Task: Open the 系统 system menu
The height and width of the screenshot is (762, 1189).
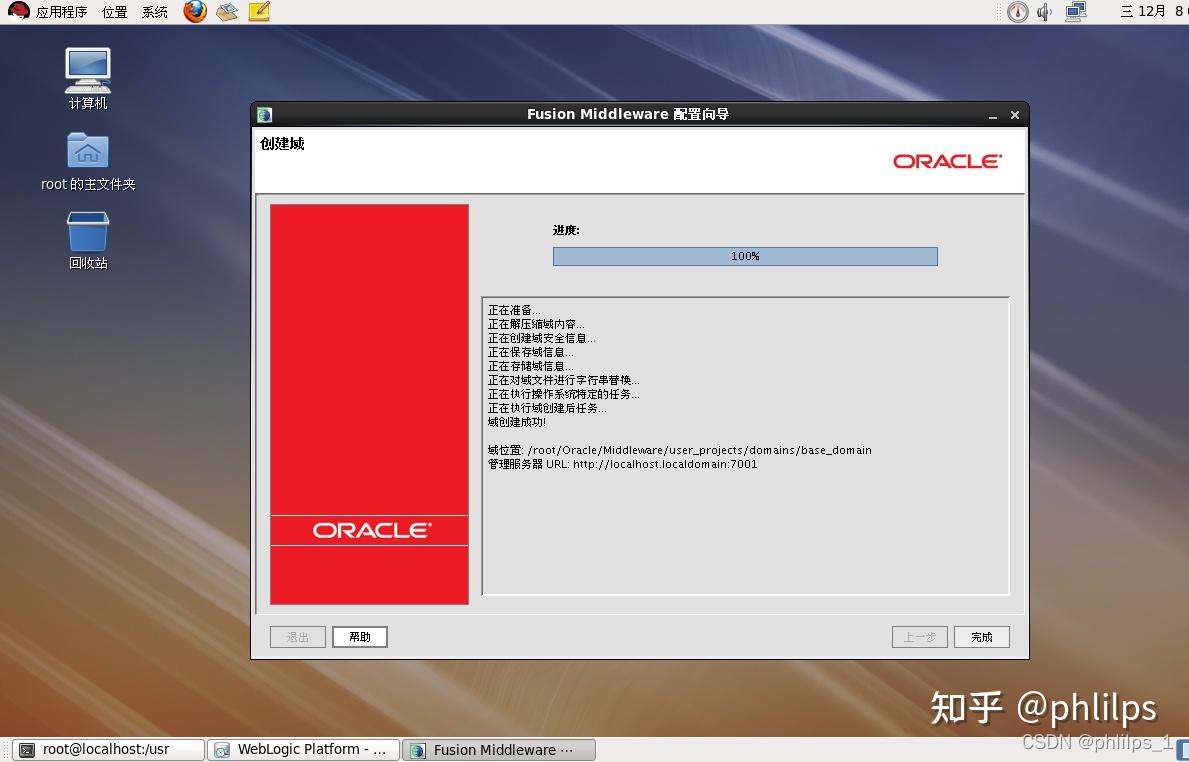Action: pyautogui.click(x=155, y=12)
